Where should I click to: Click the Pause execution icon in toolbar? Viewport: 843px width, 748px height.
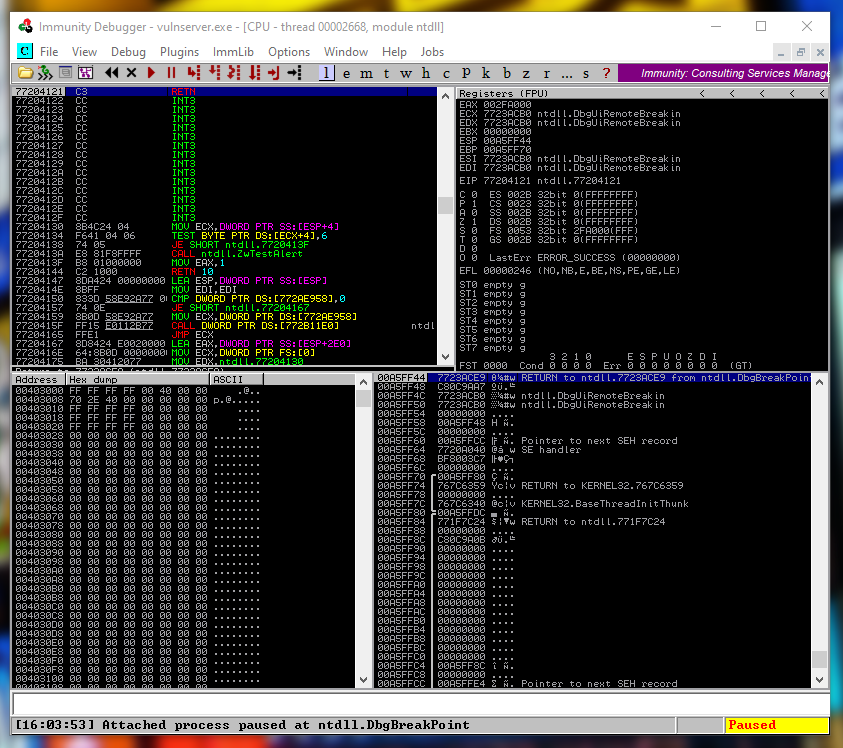(171, 73)
